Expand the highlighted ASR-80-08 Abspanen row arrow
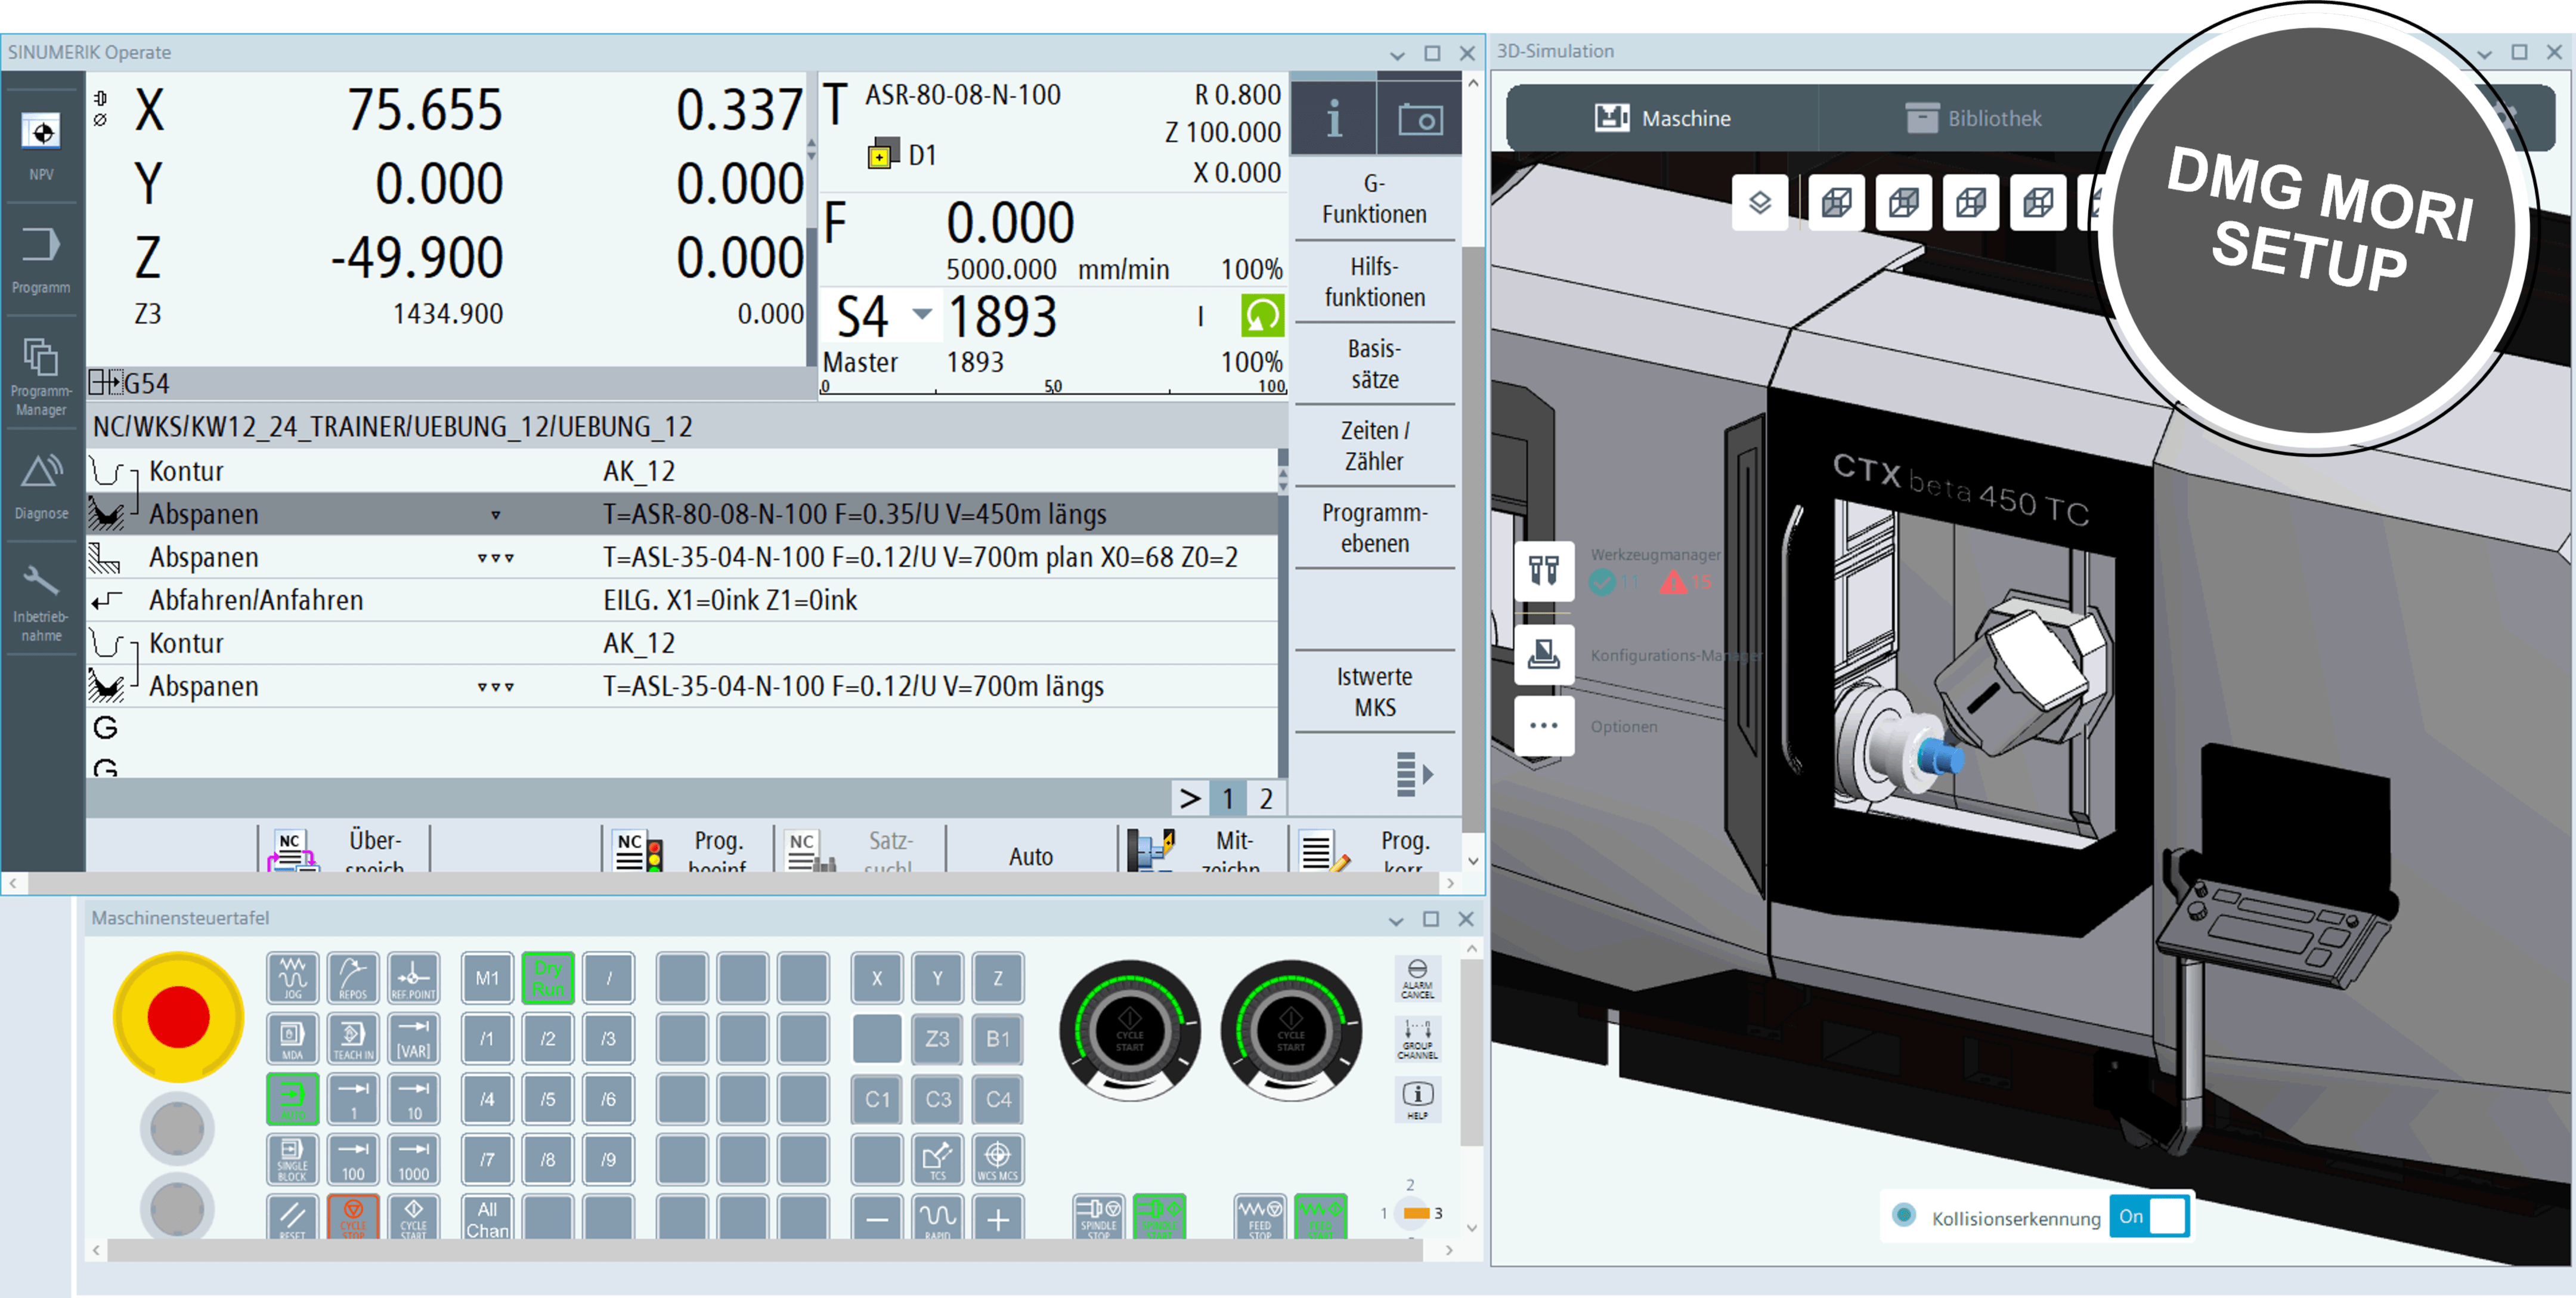 click(496, 515)
